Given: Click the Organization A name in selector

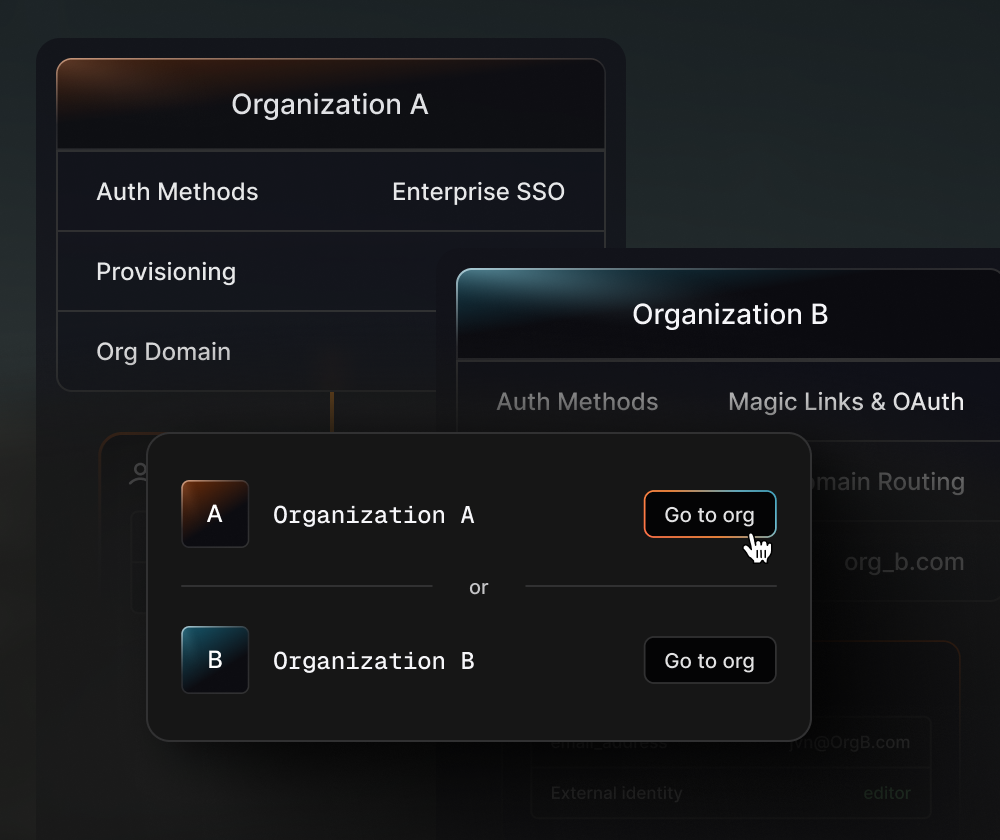Looking at the screenshot, I should [x=374, y=515].
